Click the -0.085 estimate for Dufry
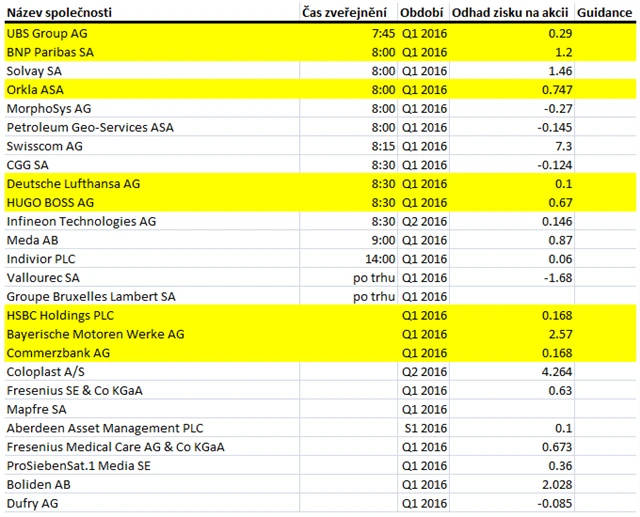Viewport: 640px width, 517px height. click(x=555, y=503)
